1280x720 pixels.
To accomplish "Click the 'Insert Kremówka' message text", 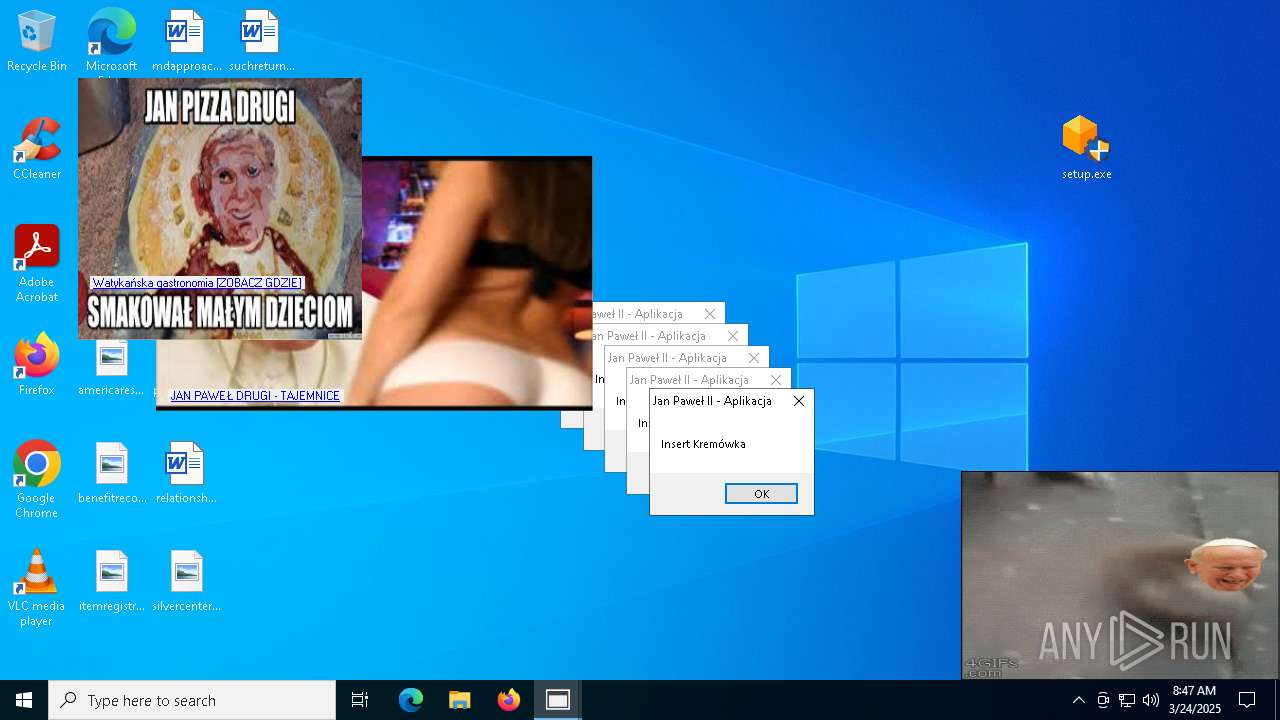I will (x=703, y=444).
